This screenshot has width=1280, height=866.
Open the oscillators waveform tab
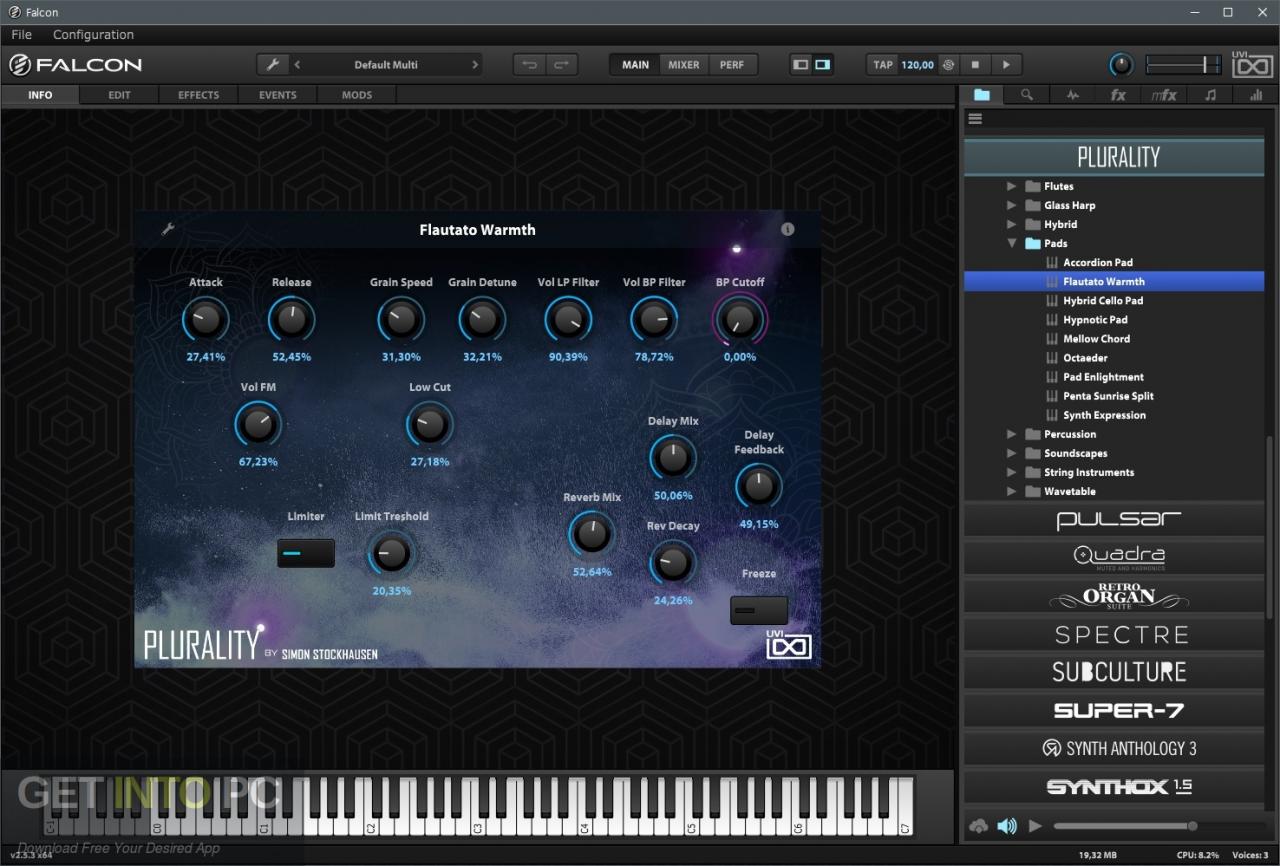(1073, 95)
